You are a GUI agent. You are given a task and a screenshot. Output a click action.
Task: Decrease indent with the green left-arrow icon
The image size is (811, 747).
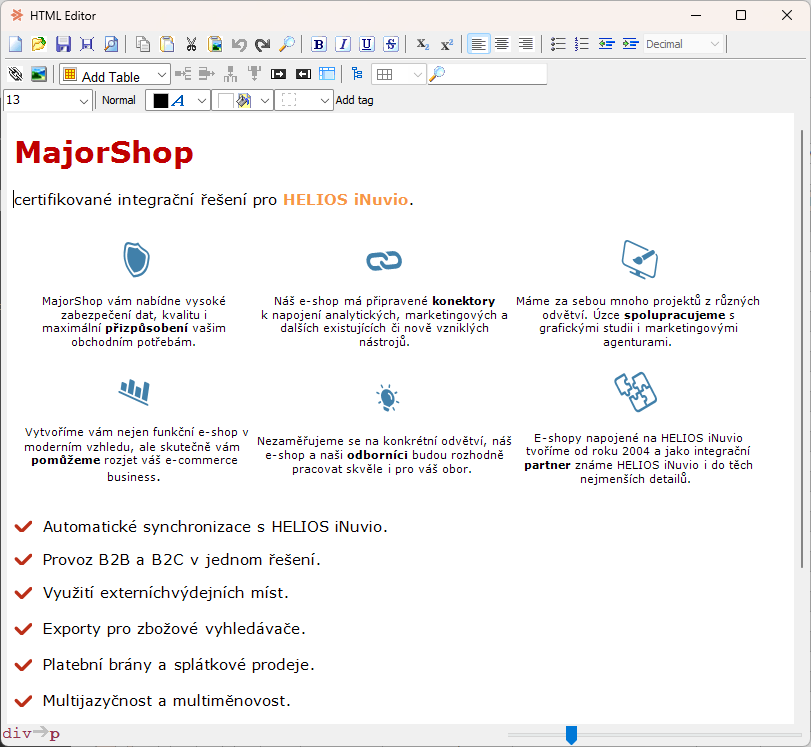[606, 44]
